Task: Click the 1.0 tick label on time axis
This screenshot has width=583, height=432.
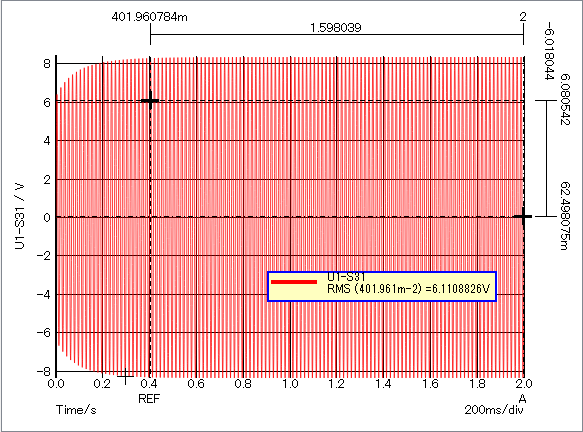Action: coord(290,383)
